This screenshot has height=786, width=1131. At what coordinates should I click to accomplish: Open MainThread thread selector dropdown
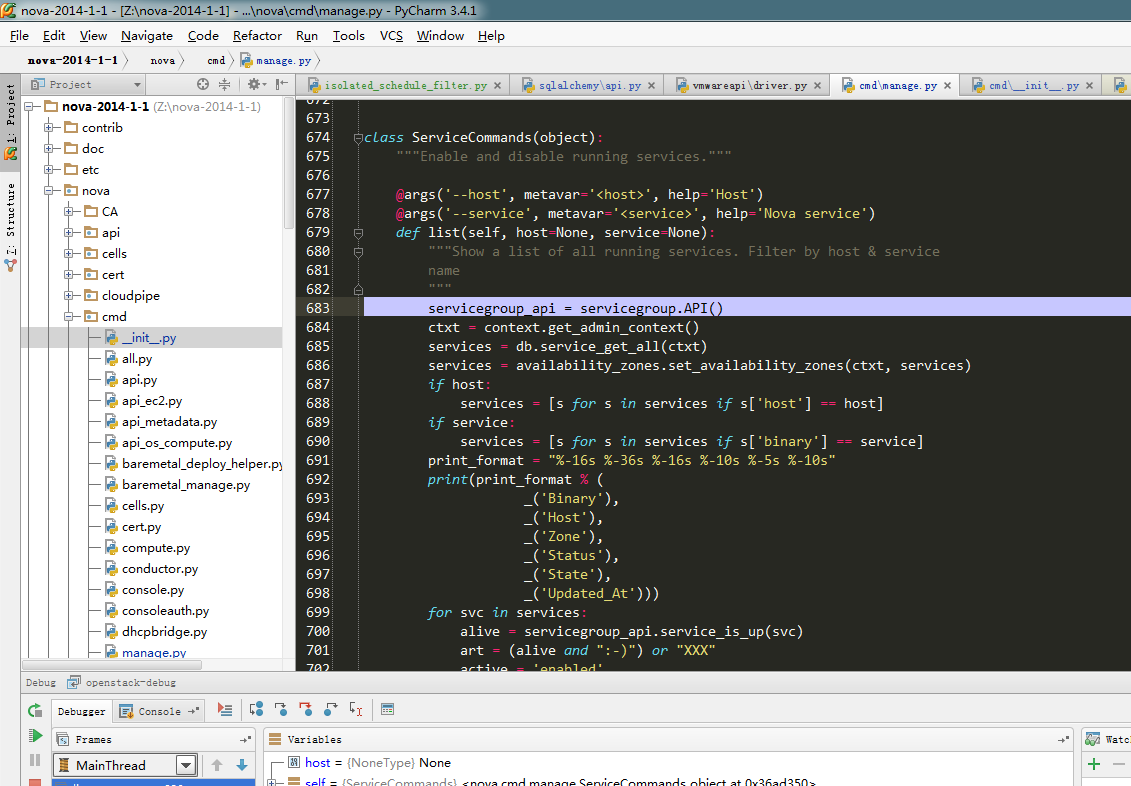[x=186, y=765]
